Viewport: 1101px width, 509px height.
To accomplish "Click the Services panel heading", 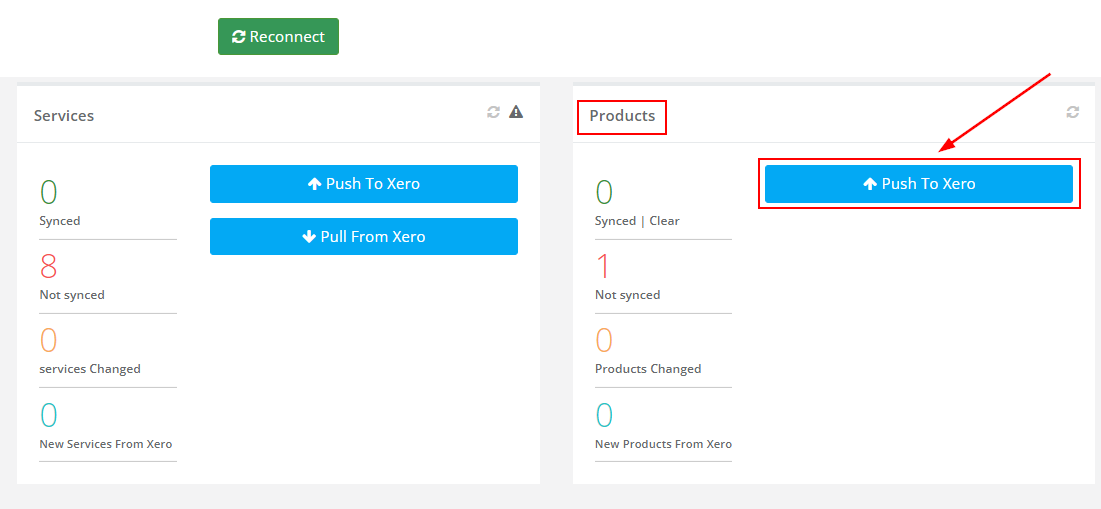I will [64, 116].
